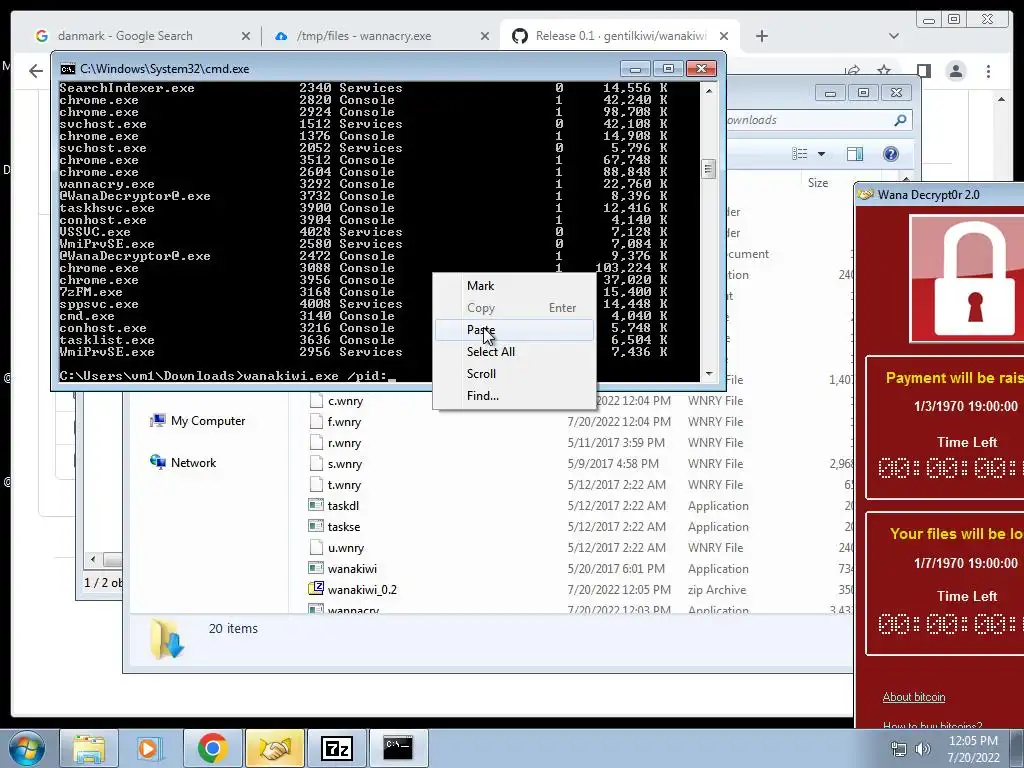Open Windows Explorer from the taskbar

point(89,748)
